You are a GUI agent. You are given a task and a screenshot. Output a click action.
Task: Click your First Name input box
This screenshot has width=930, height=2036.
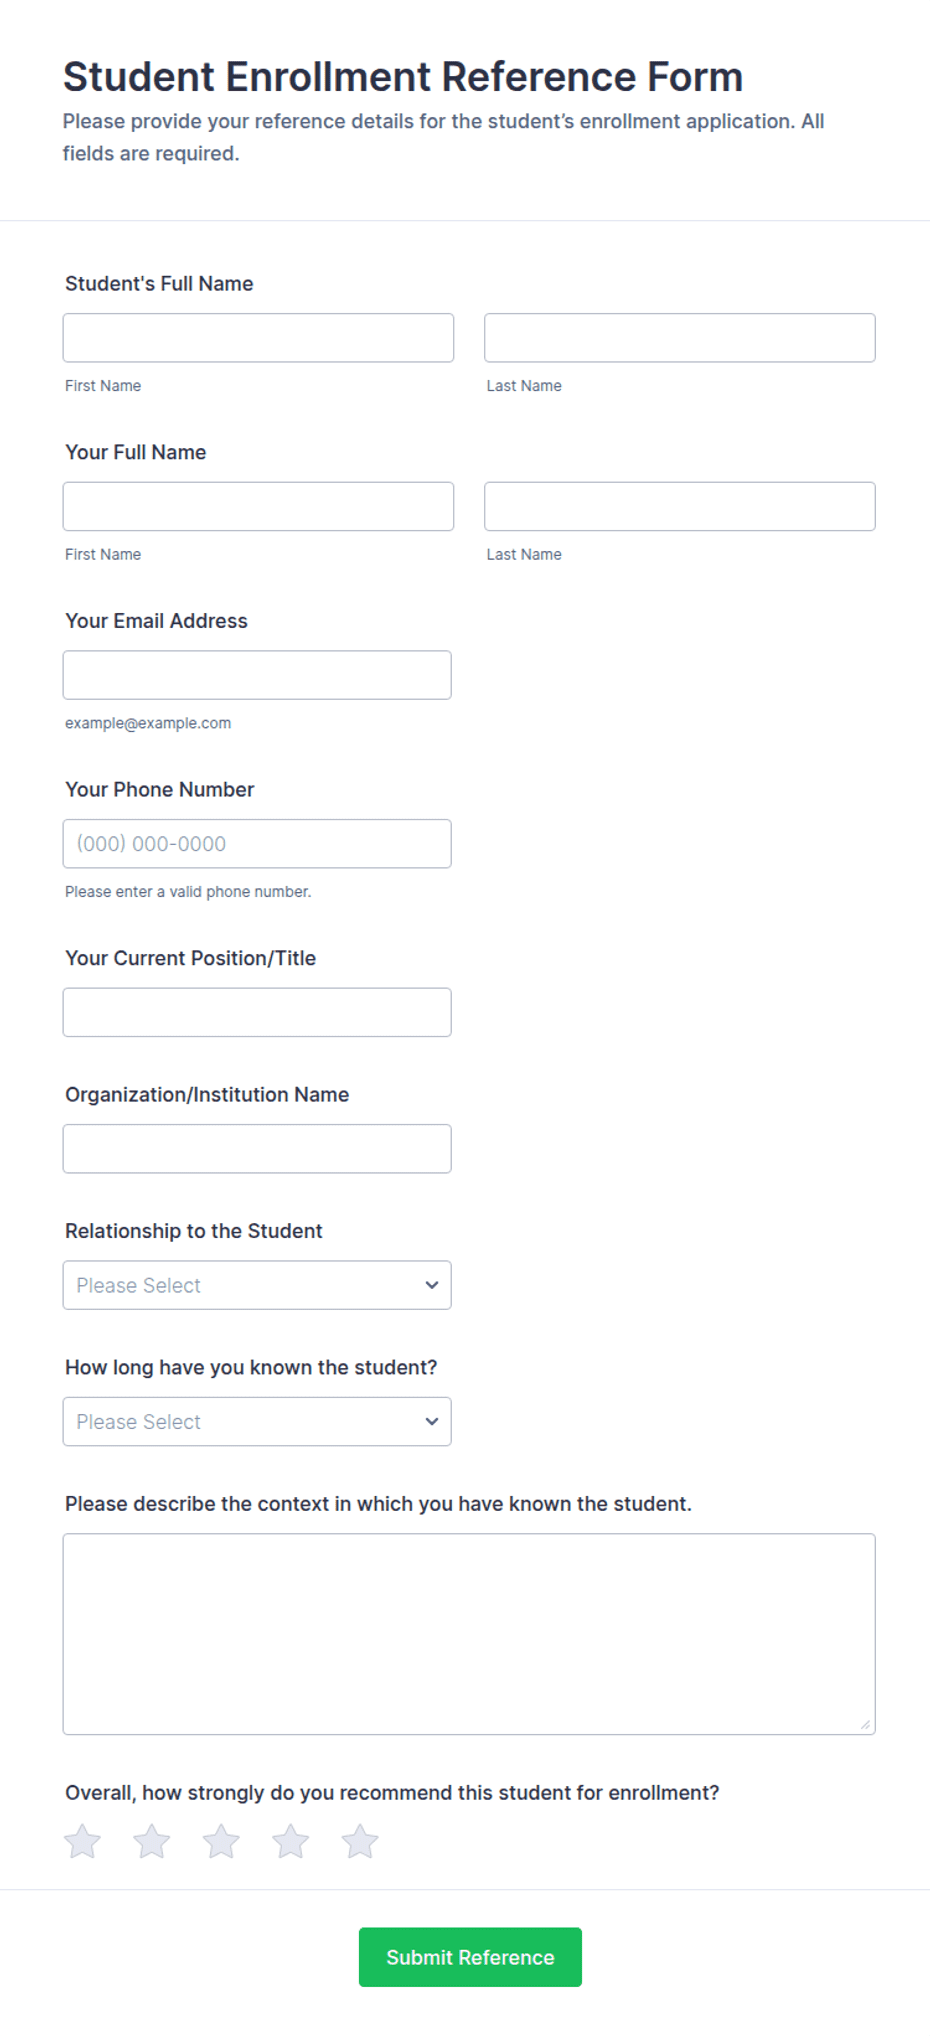point(258,506)
